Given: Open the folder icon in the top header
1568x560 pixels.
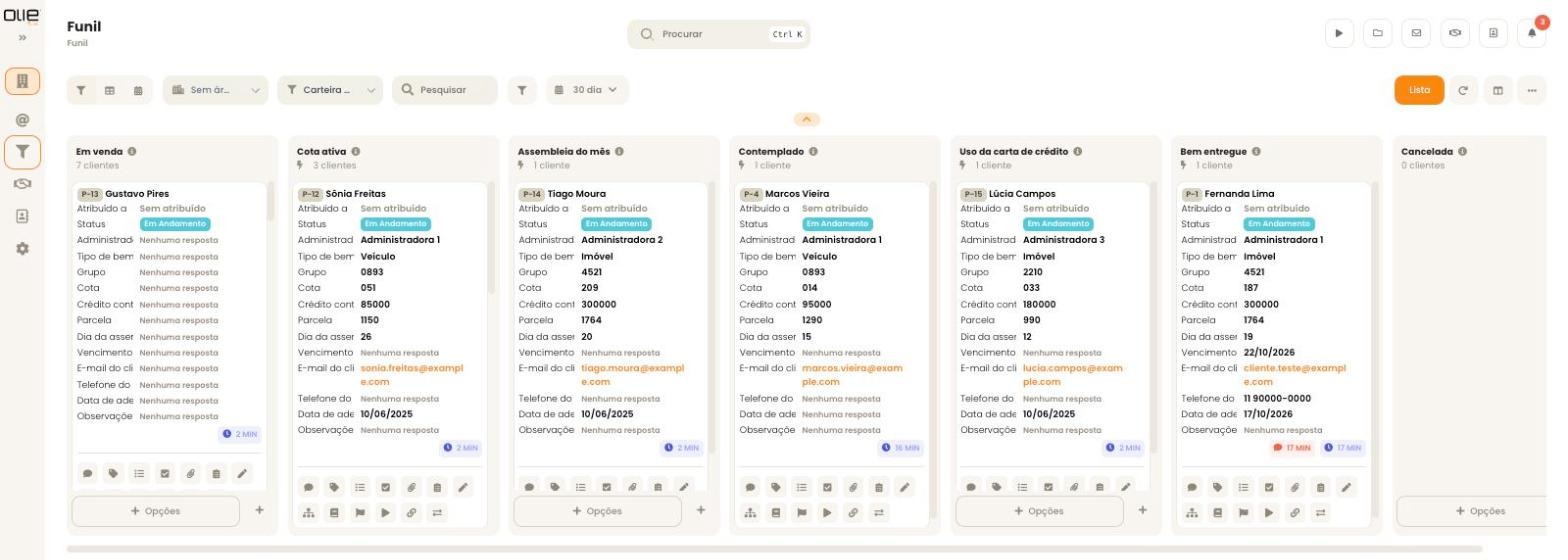Looking at the screenshot, I should [x=1377, y=33].
